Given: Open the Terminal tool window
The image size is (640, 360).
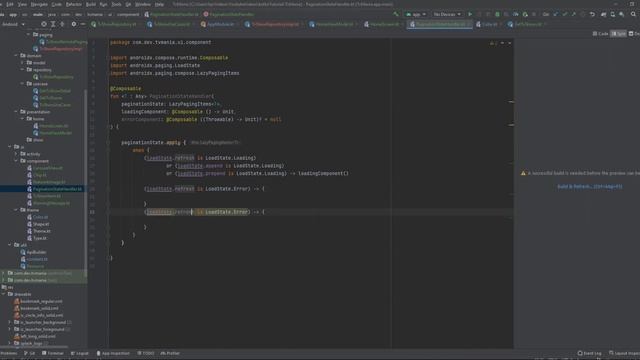Looking at the screenshot, I should (53, 353).
